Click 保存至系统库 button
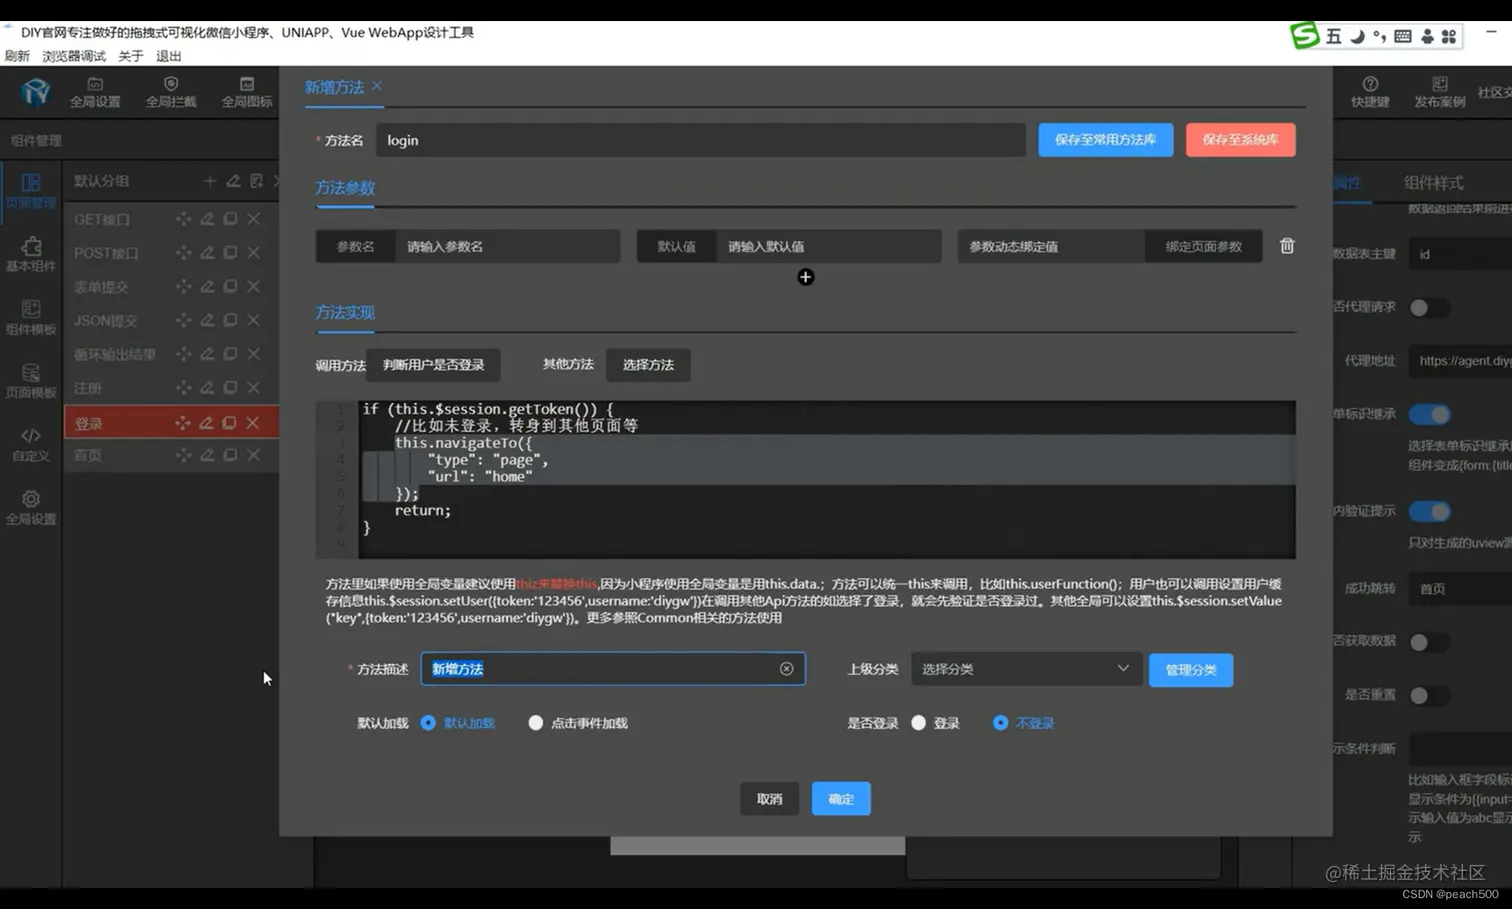This screenshot has width=1512, height=909. coord(1240,140)
